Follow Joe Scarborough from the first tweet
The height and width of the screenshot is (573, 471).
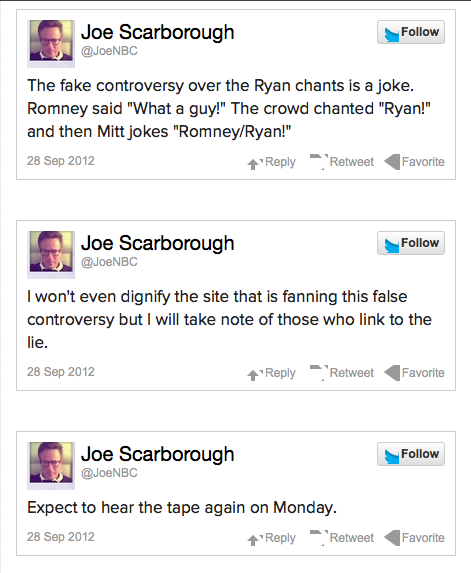(x=411, y=32)
